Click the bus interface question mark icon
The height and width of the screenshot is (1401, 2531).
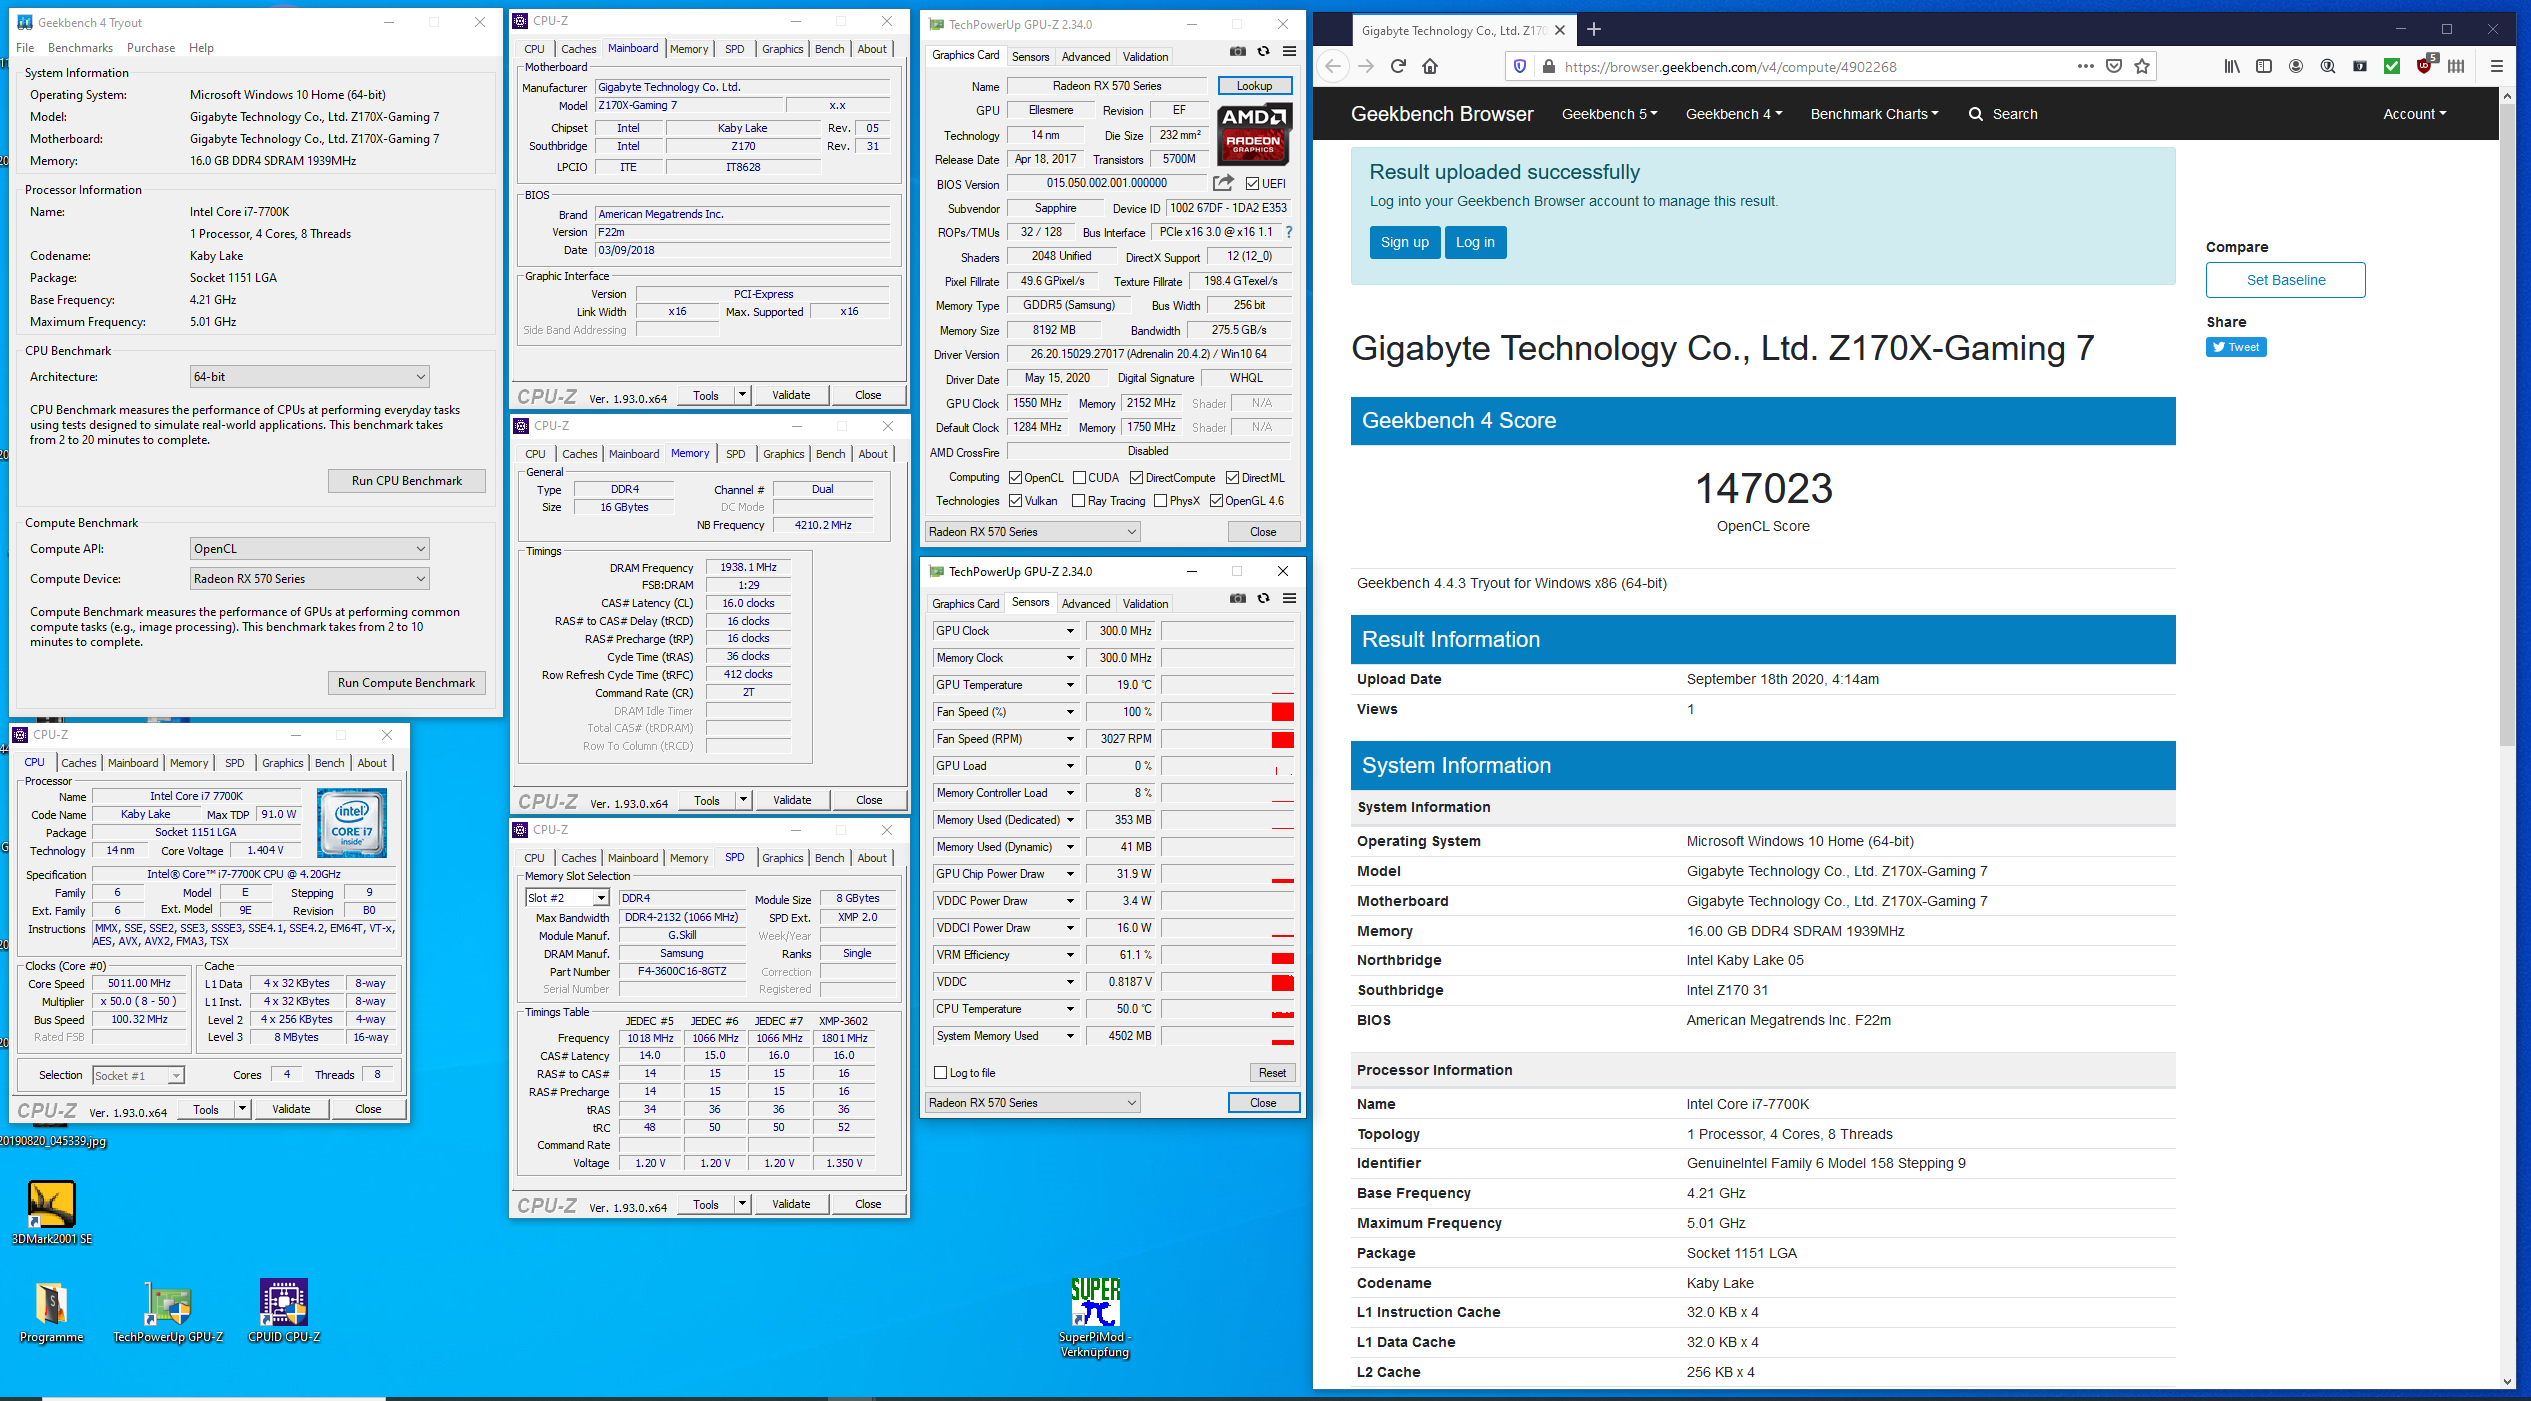coord(1289,232)
